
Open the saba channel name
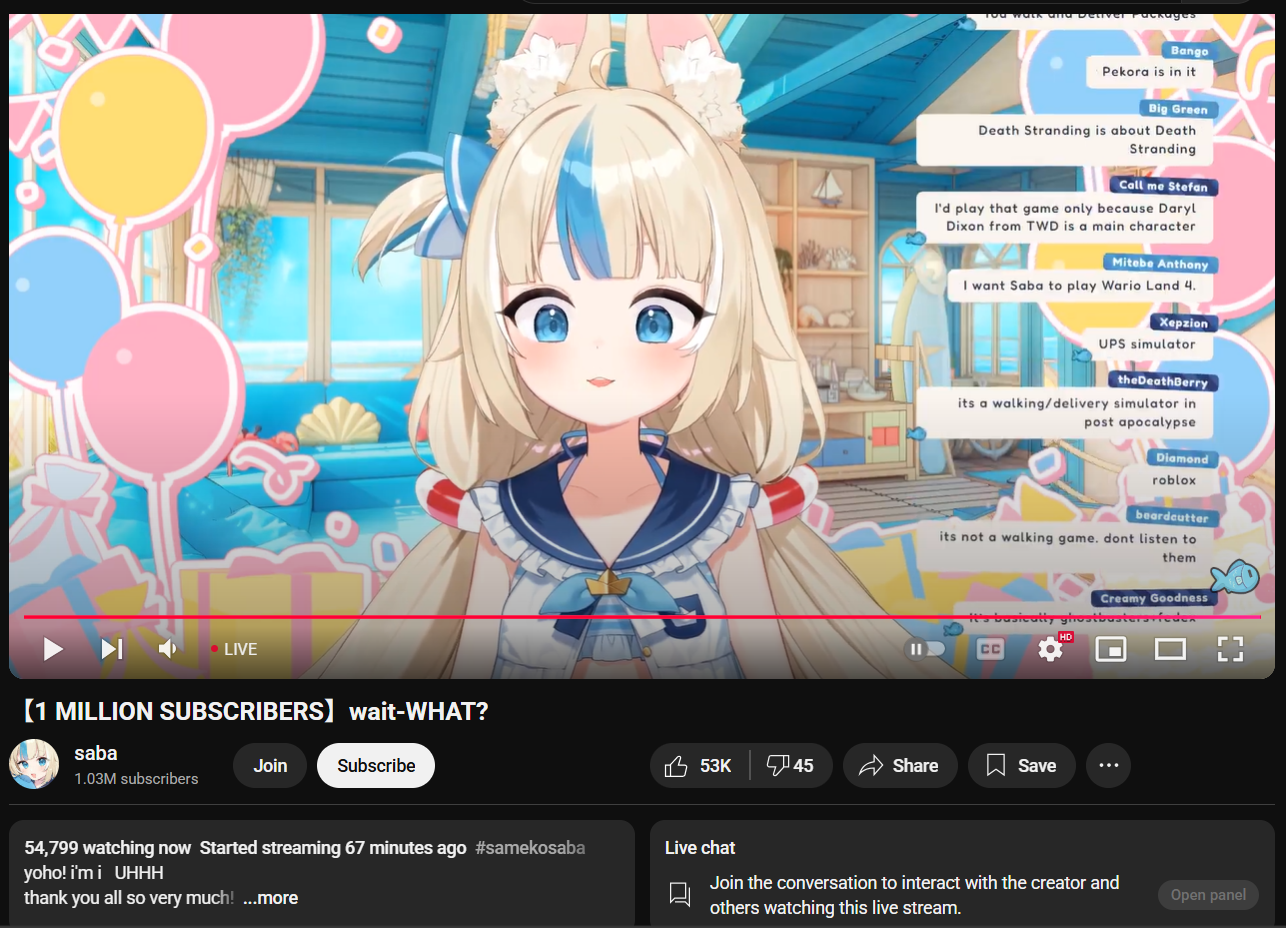tap(96, 753)
